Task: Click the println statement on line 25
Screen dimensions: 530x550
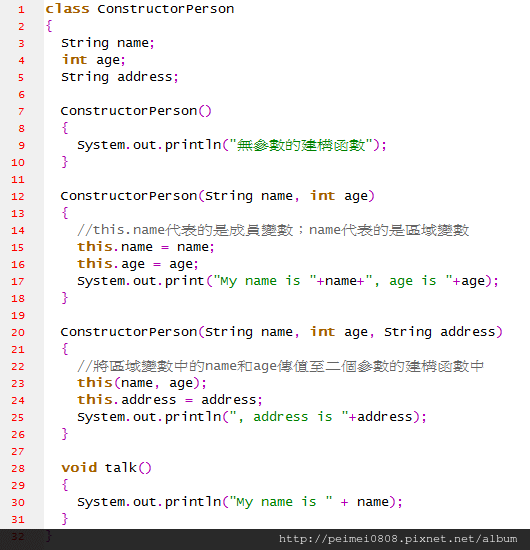Action: [252, 417]
